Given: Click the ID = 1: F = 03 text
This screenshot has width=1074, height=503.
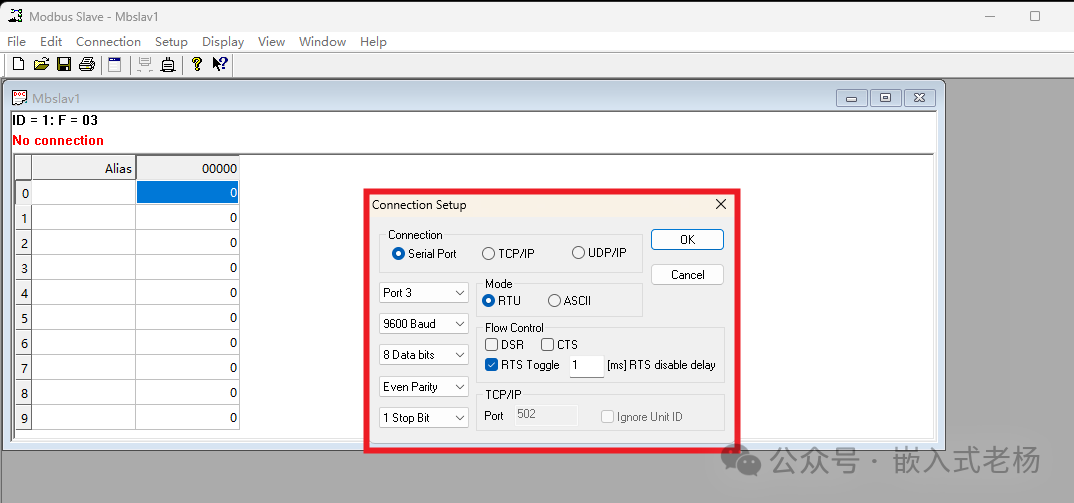Looking at the screenshot, I should pos(55,121).
